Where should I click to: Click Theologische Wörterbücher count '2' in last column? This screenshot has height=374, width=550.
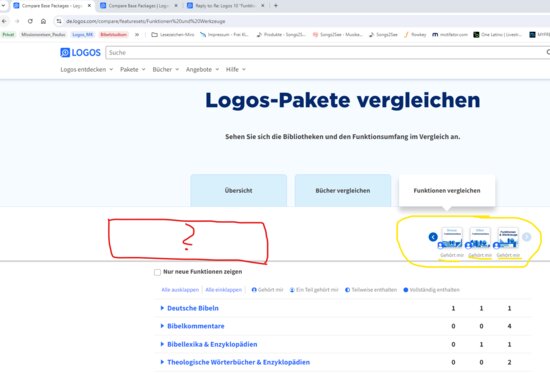[509, 362]
